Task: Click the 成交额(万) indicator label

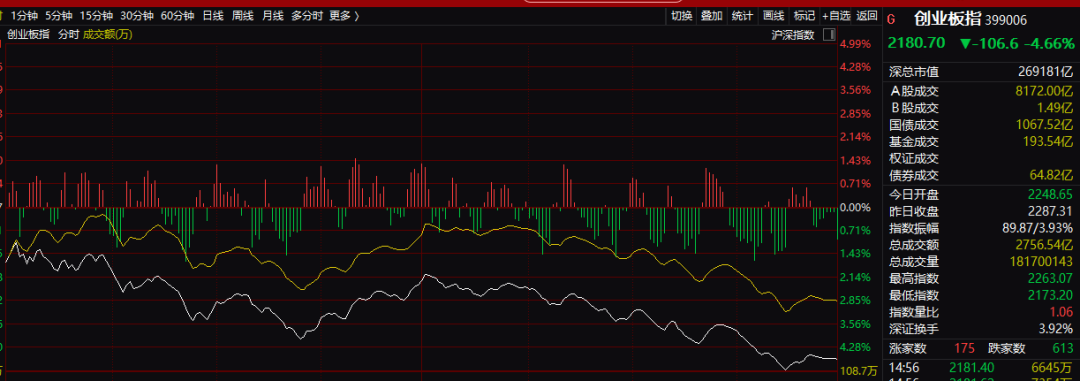Action: click(x=108, y=34)
